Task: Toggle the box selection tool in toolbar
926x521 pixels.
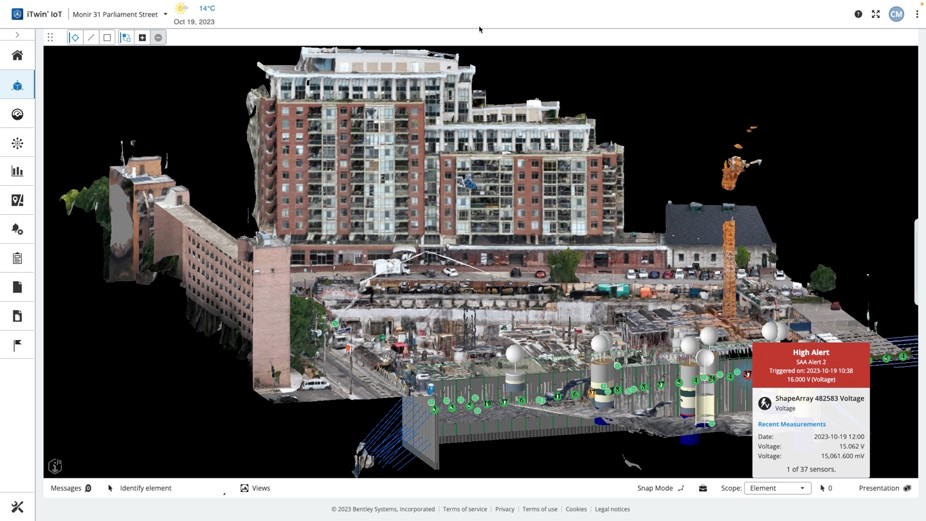Action: point(107,38)
